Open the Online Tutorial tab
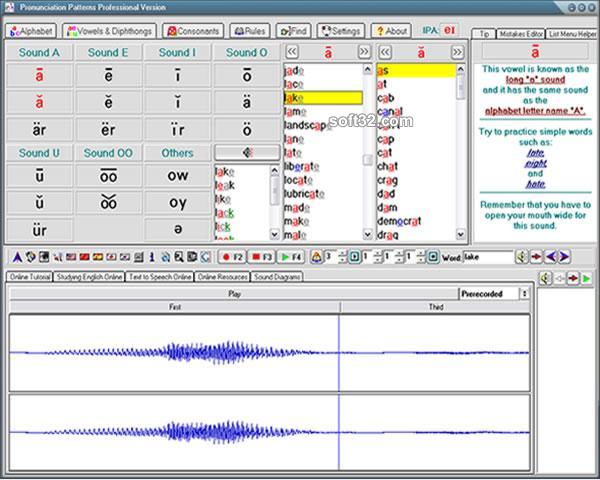600x480 pixels. click(30, 277)
